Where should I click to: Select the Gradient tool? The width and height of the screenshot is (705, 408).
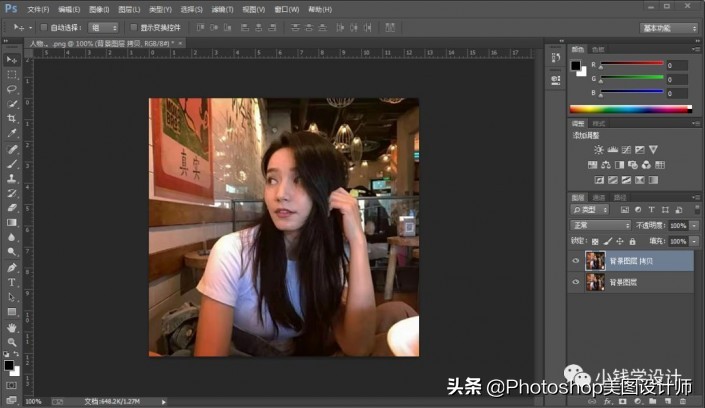pos(12,223)
